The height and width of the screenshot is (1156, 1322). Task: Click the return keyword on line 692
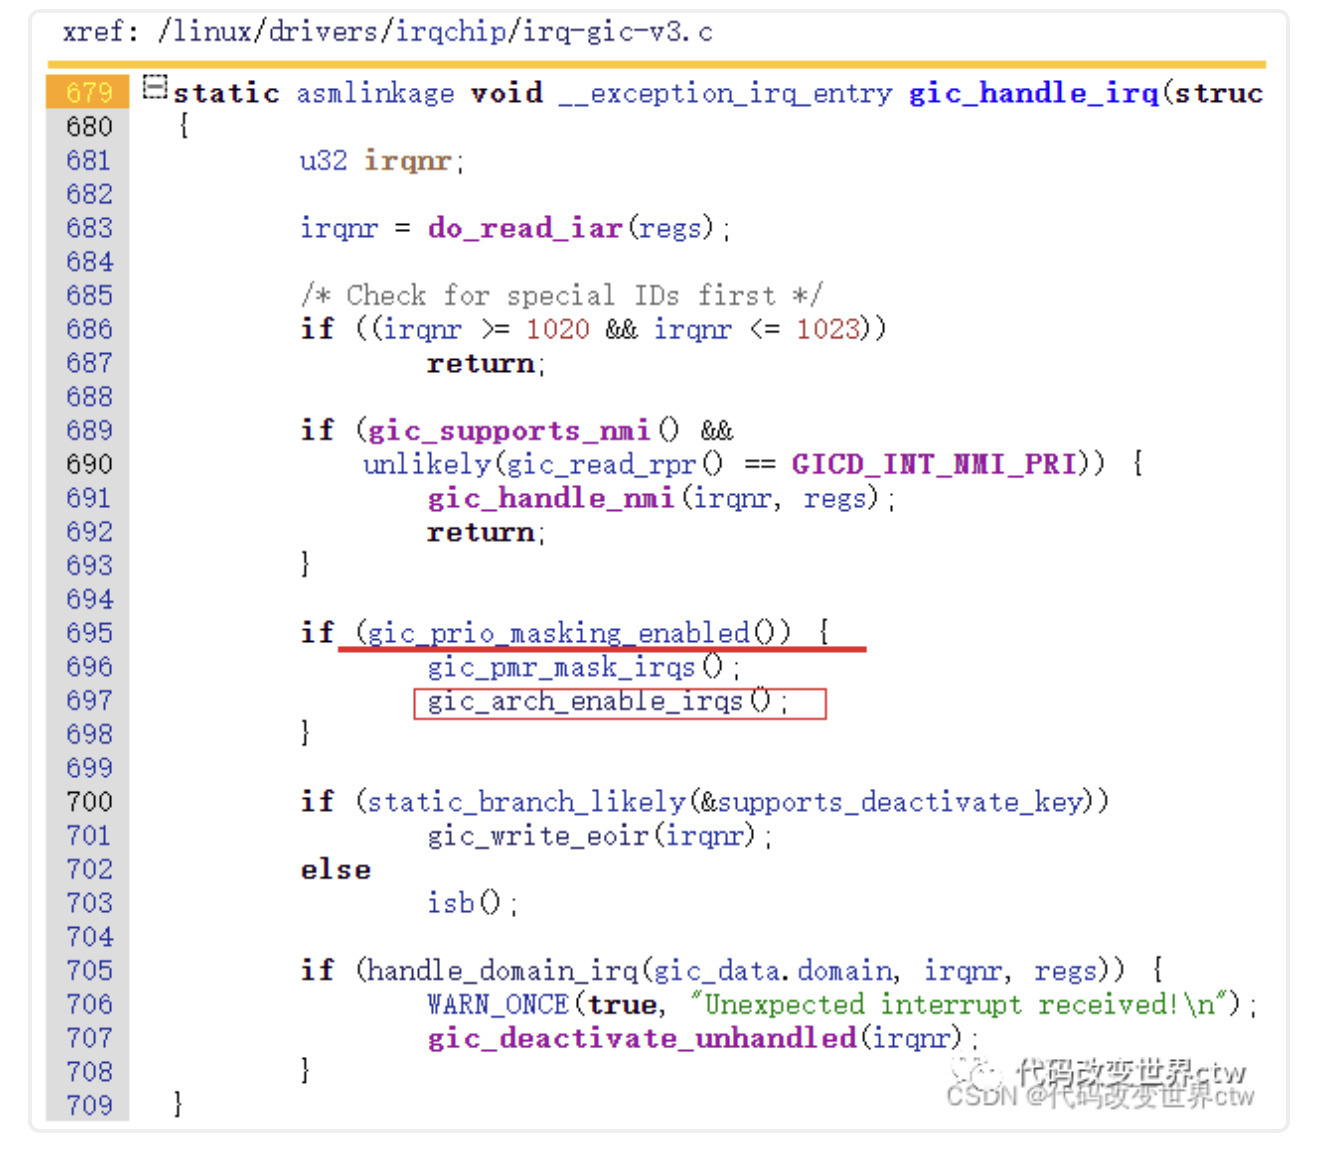tap(481, 532)
